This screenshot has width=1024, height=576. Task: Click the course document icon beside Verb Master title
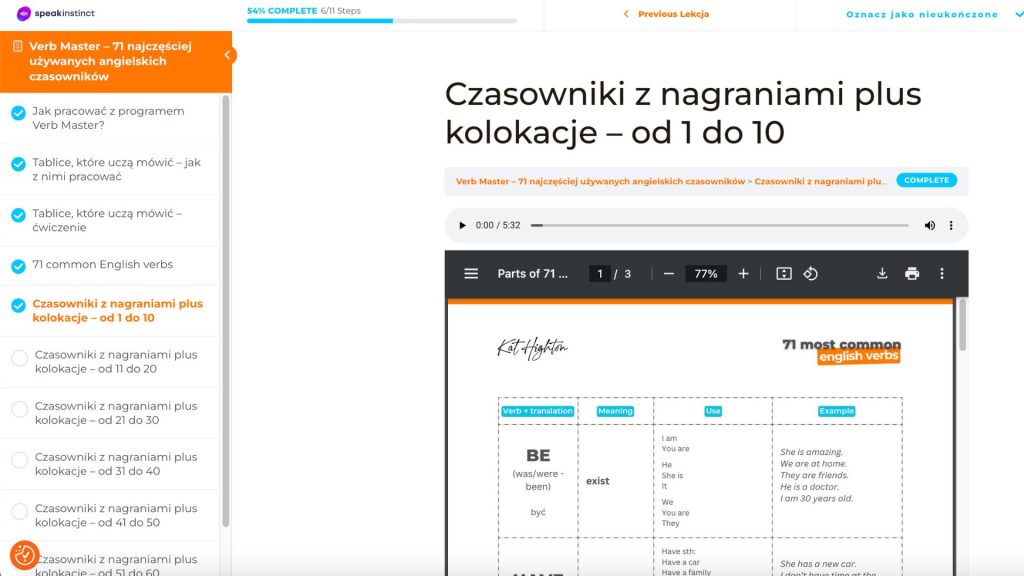[x=18, y=46]
